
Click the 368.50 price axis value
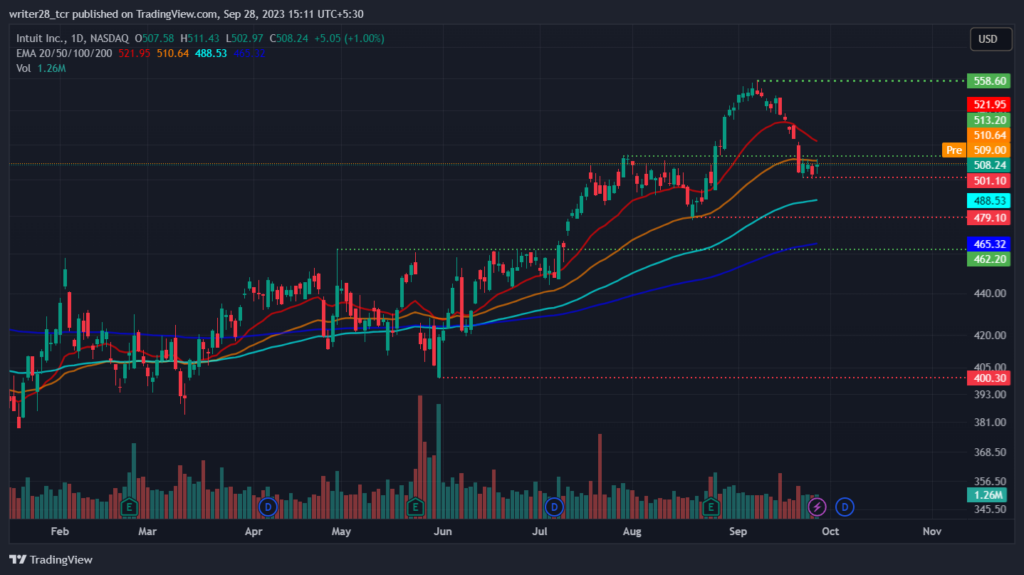pyautogui.click(x=990, y=452)
